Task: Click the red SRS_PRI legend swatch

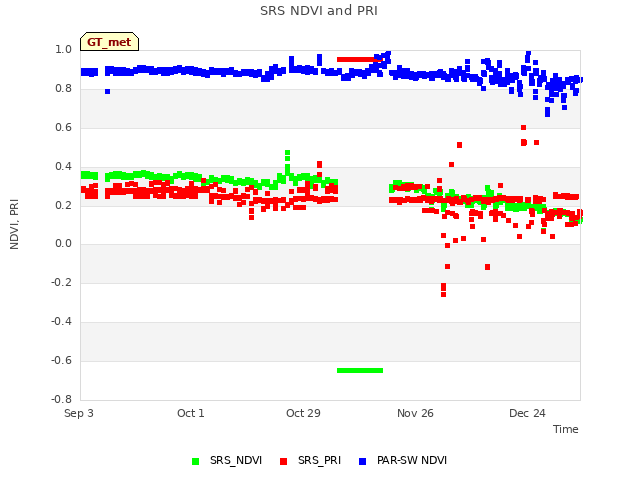Action: click(x=284, y=461)
